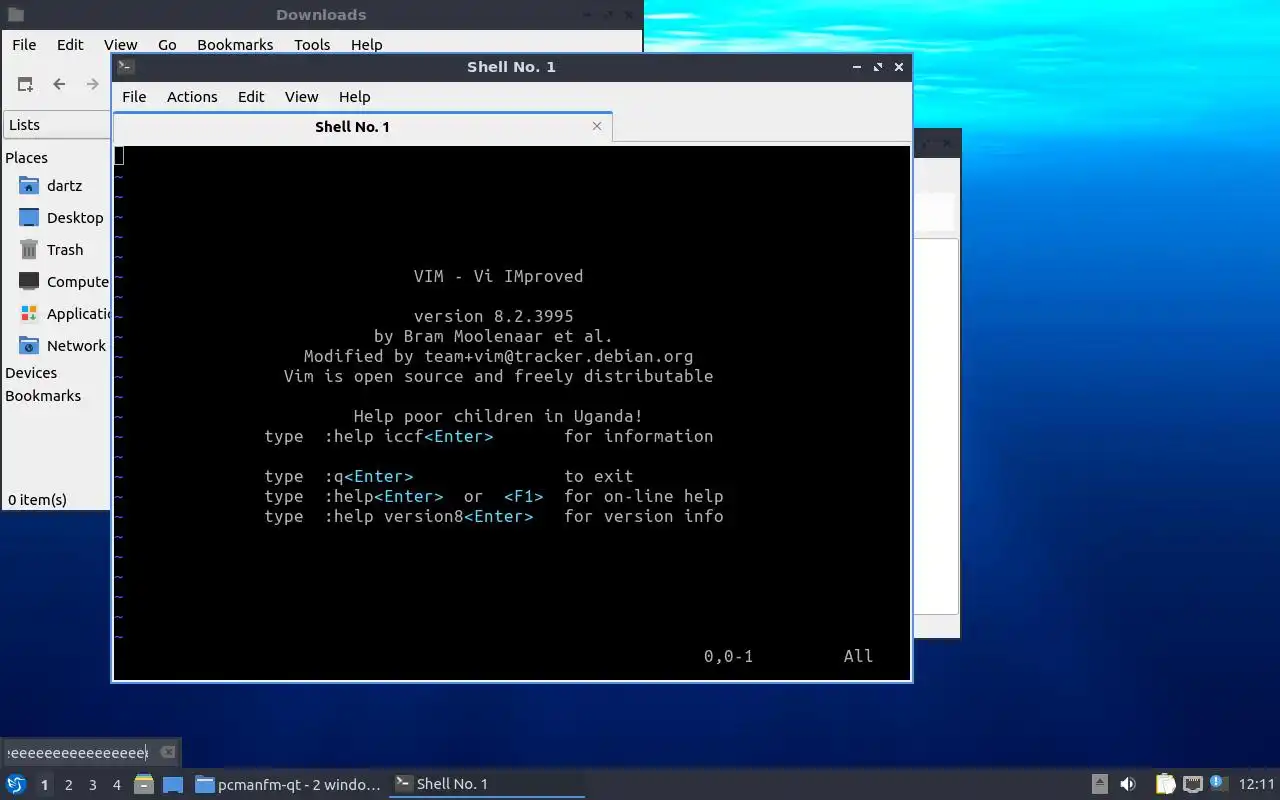The width and height of the screenshot is (1280, 800).
Task: Open the update notification tray icon
Action: 1218,783
